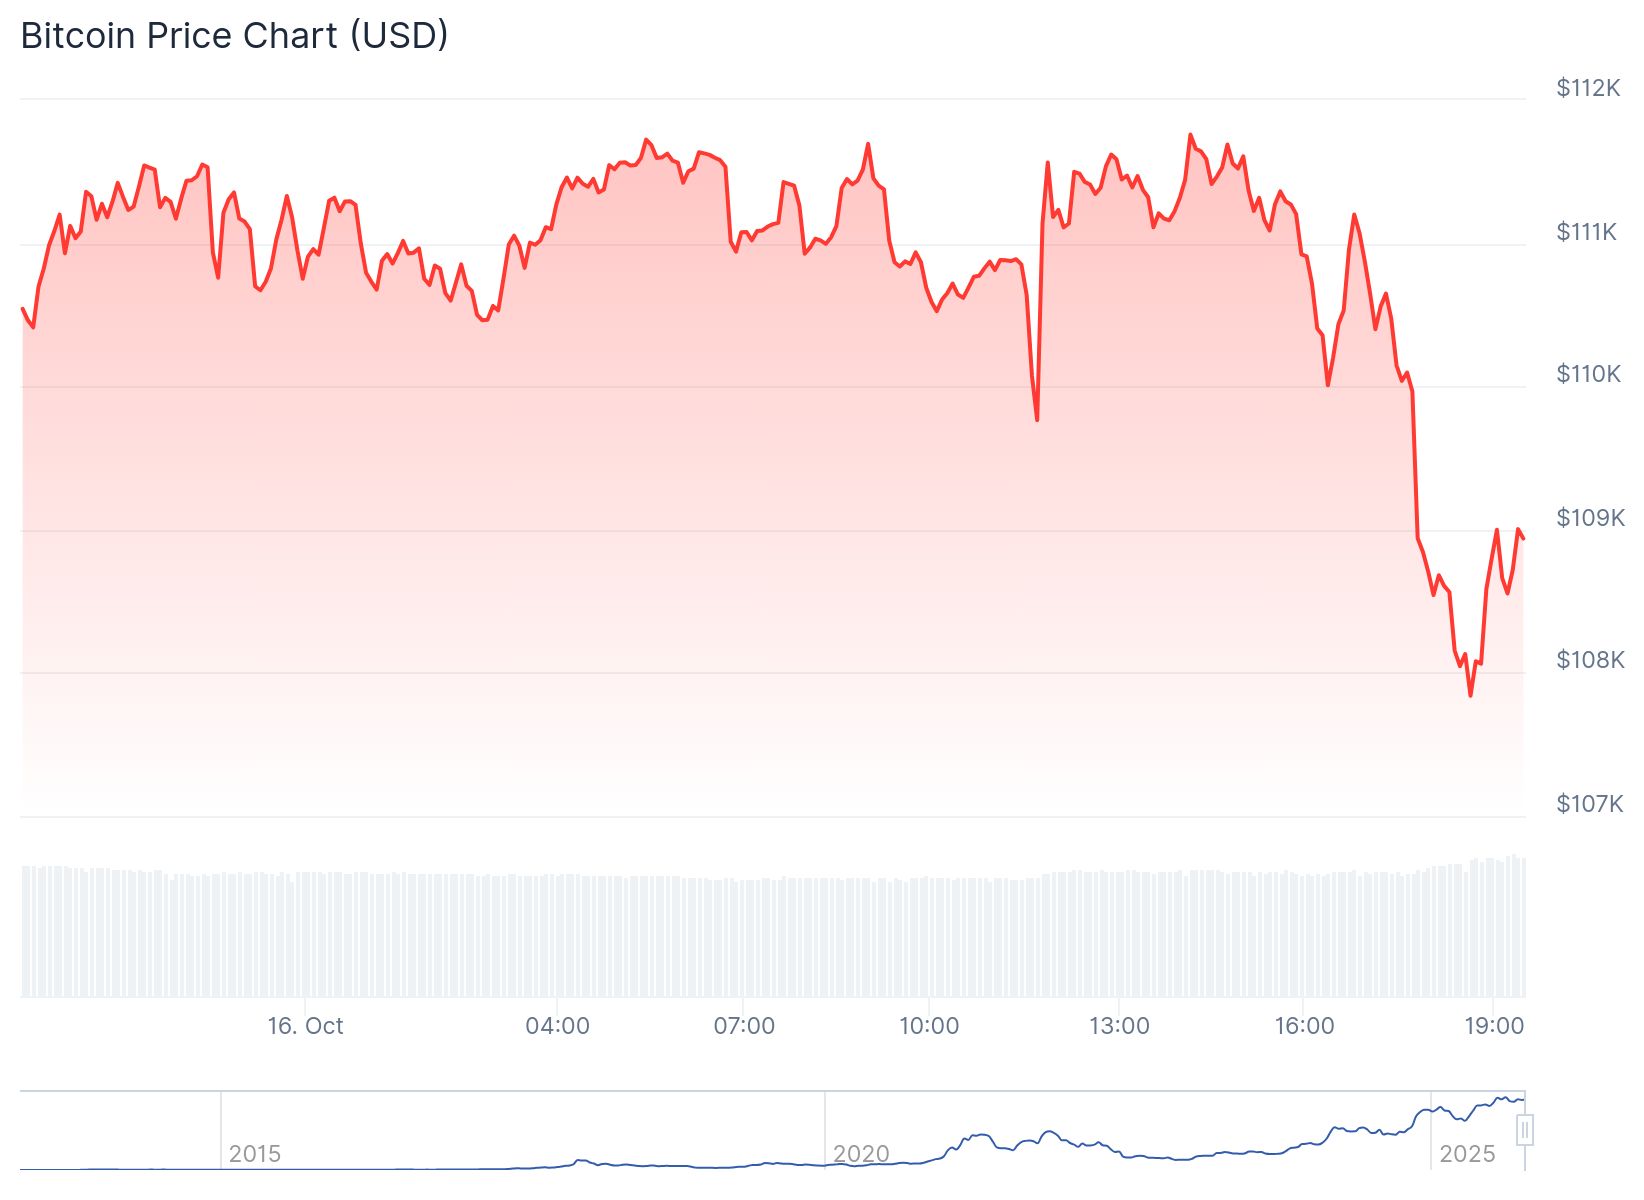Click the 19:00 time axis label

1493,1026
